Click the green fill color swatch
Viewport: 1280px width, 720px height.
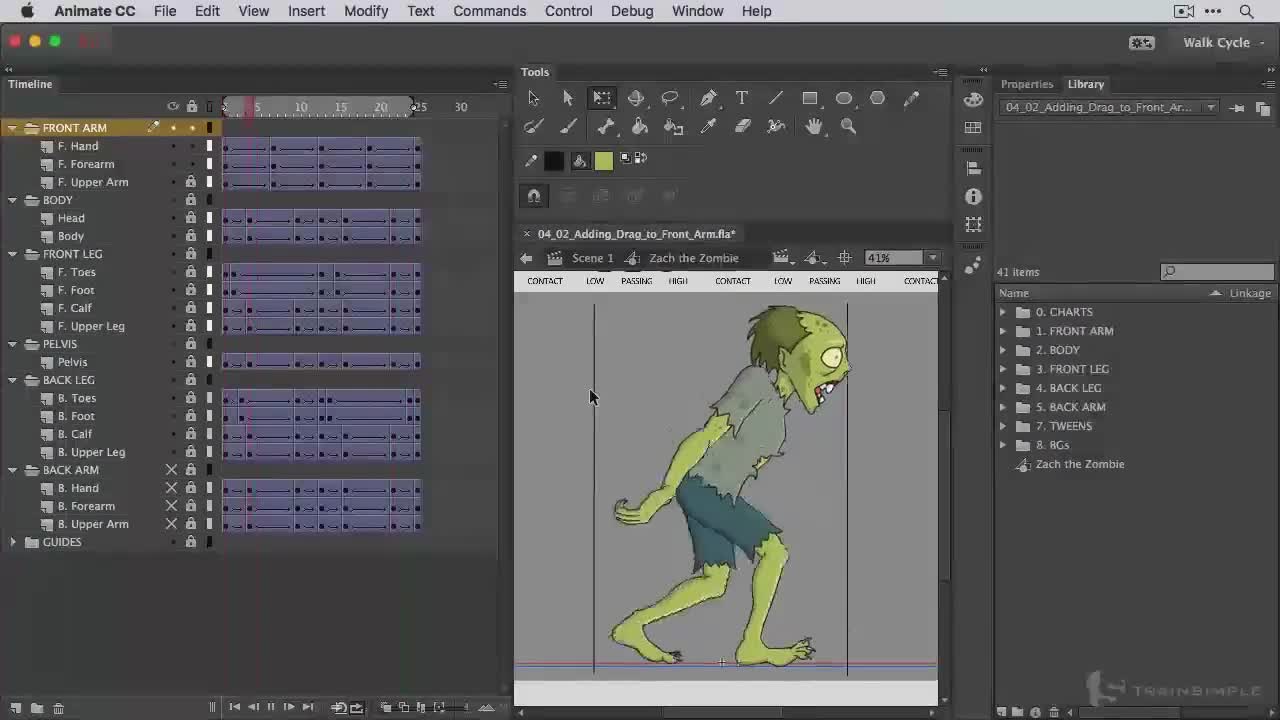point(603,160)
